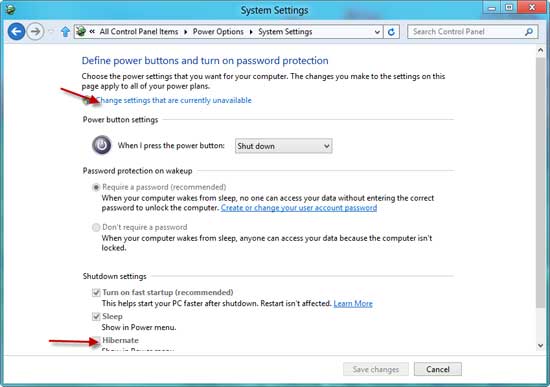
Task: Click the Shutdown settings heading
Action: pos(114,276)
